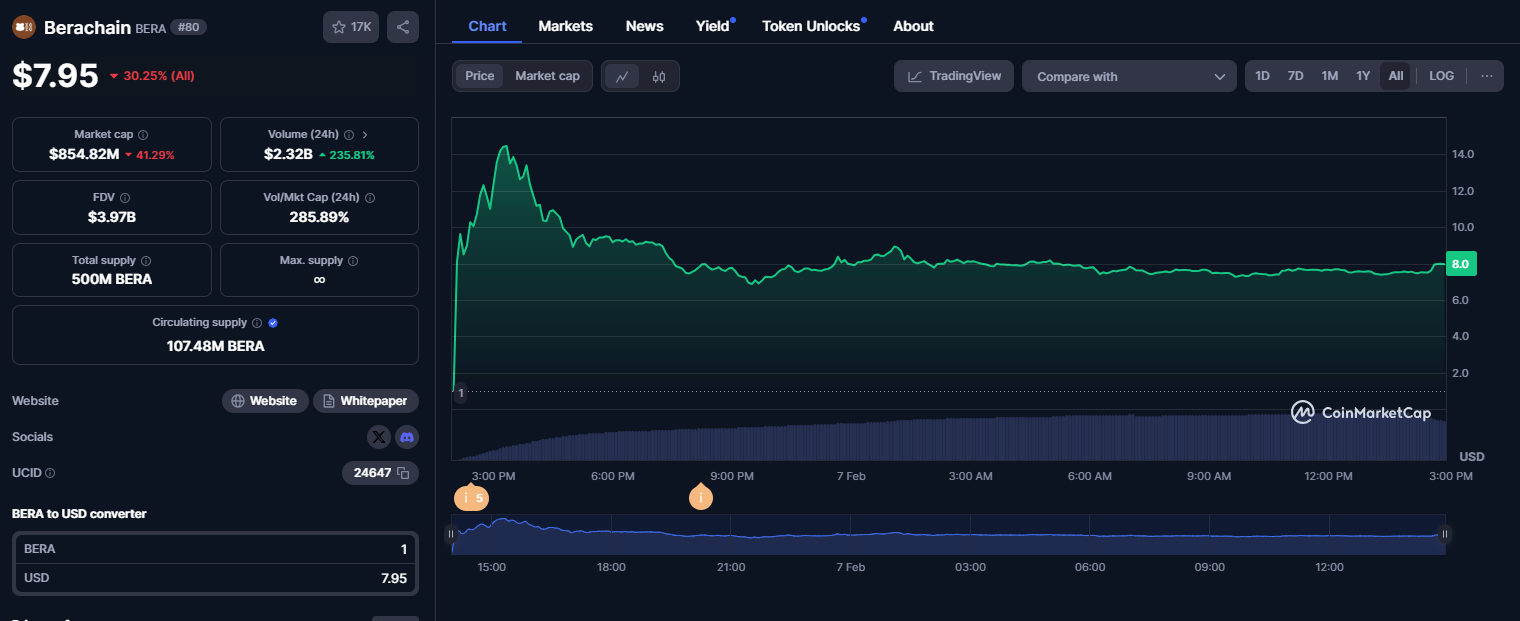
Task: Add Berachain to watchlist via star button
Action: click(351, 27)
